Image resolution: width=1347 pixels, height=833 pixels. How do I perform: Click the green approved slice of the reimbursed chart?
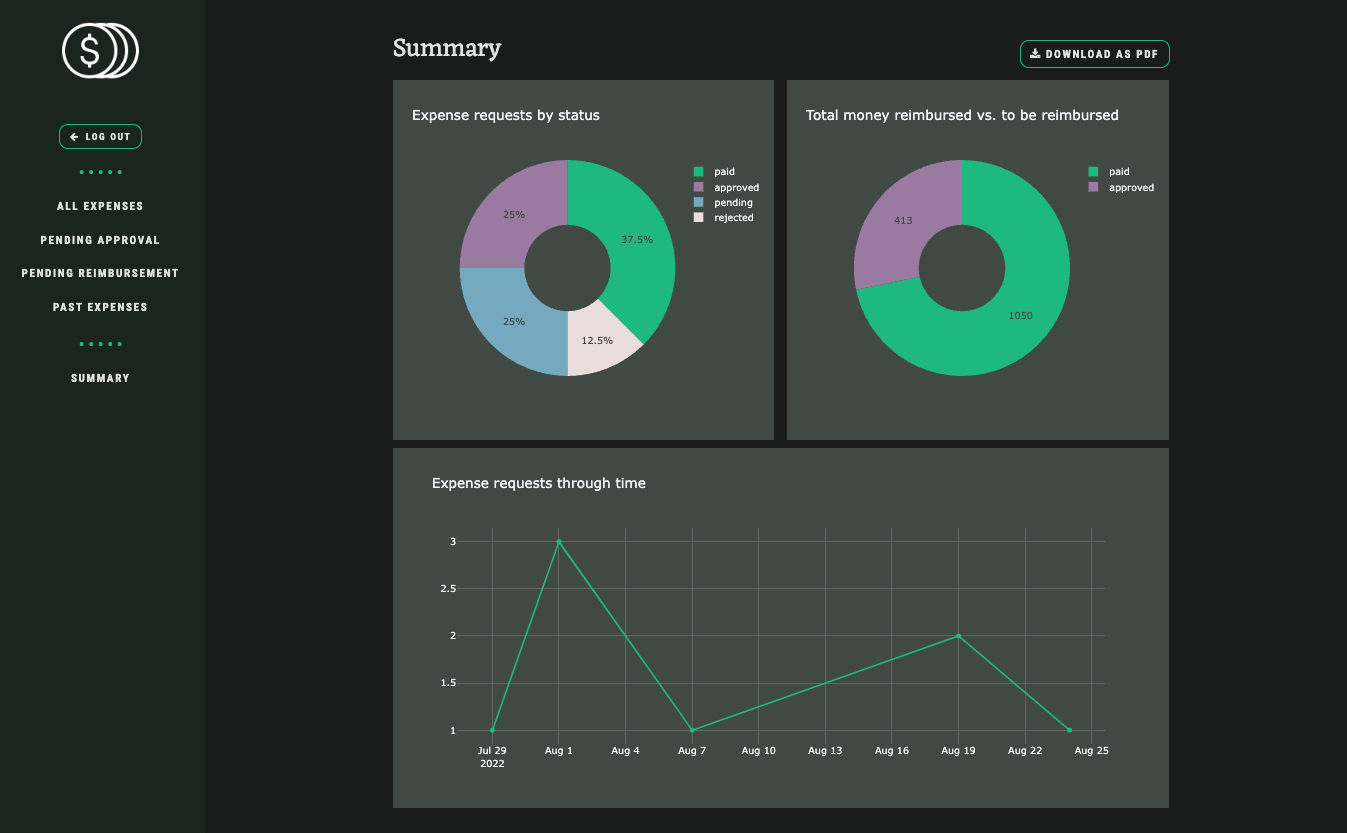tap(1020, 315)
